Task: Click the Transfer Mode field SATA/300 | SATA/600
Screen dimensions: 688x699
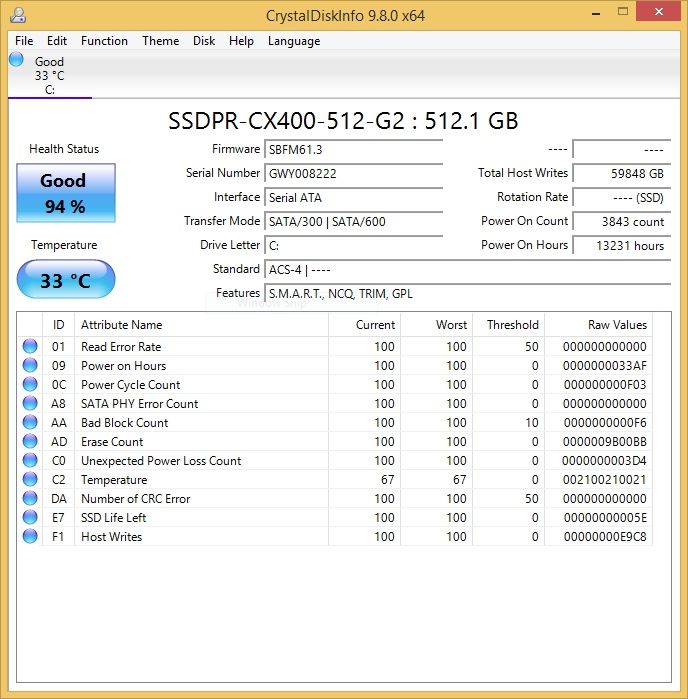Action: 354,222
